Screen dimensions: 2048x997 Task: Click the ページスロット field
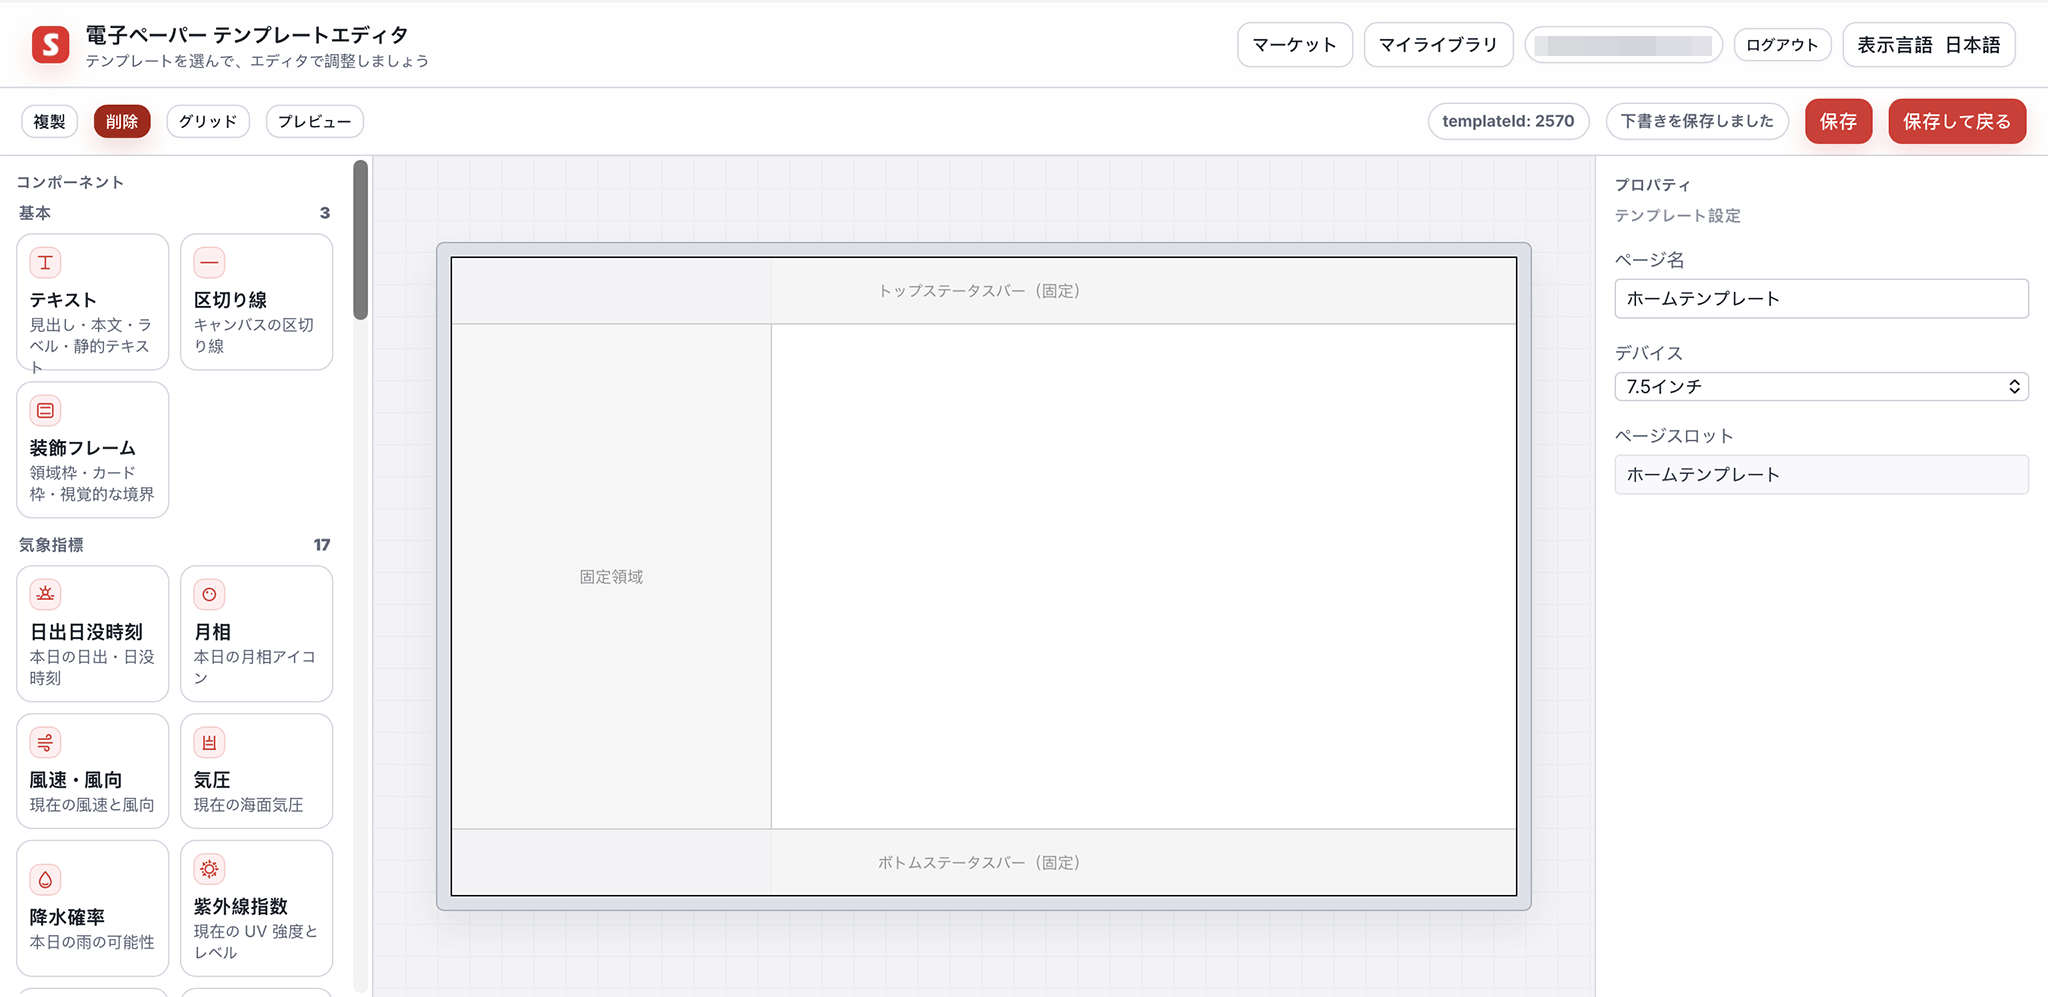tap(1821, 475)
